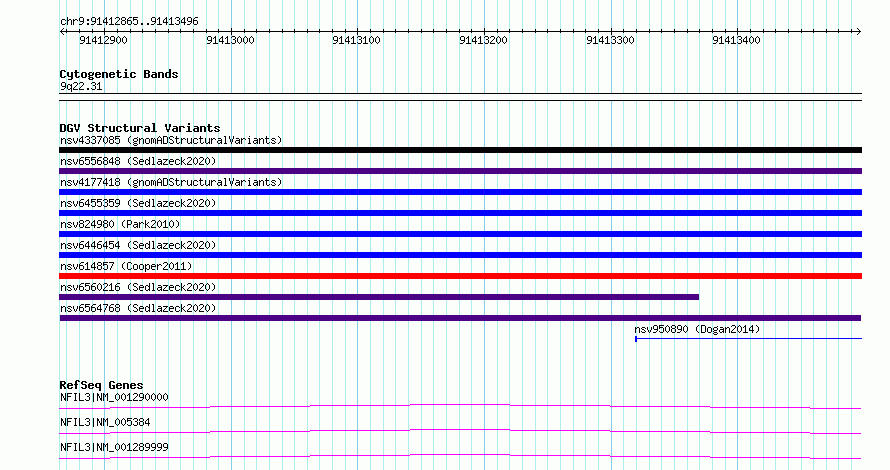Select the Cytogenetic Bands track heading
The width and height of the screenshot is (890, 470).
pyautogui.click(x=119, y=74)
